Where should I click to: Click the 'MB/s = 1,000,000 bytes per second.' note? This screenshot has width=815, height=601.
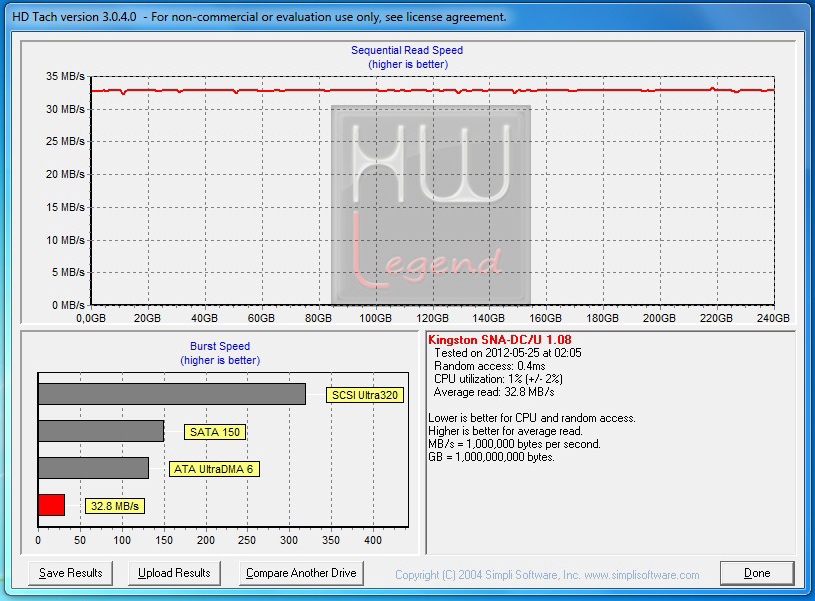(514, 444)
